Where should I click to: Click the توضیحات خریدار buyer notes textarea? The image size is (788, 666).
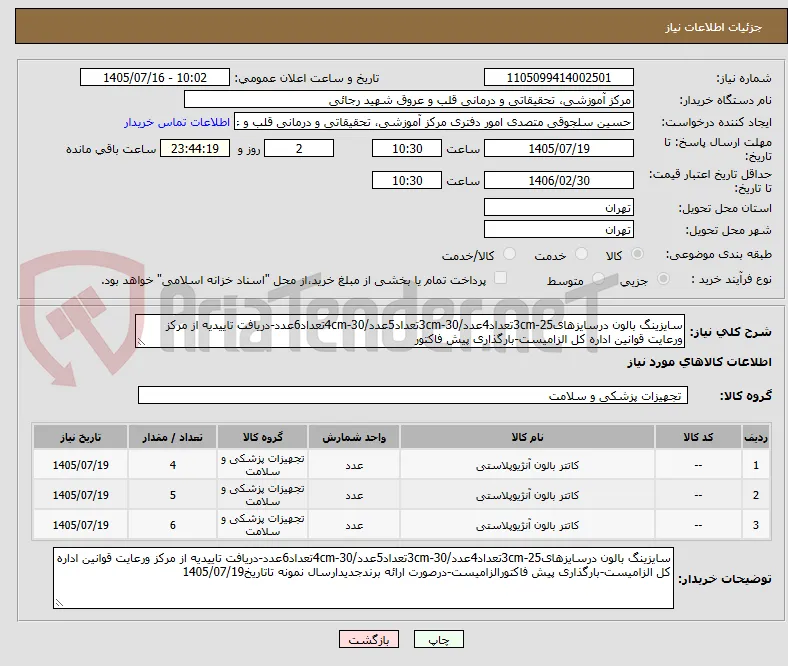coord(363,578)
